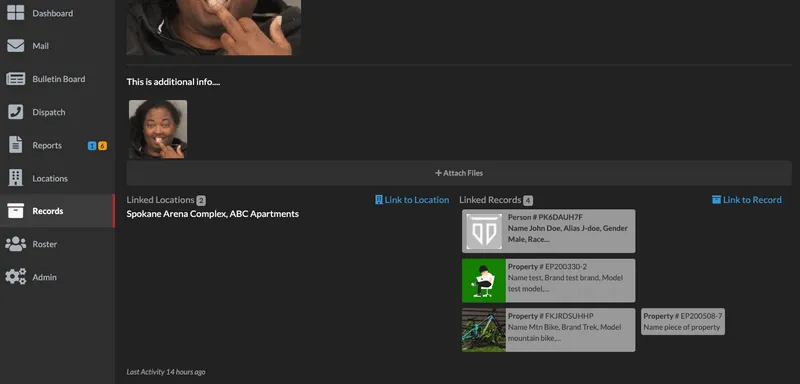800x384 pixels.
Task: Click the green person-at-desk property thumbnail
Action: [x=484, y=280]
